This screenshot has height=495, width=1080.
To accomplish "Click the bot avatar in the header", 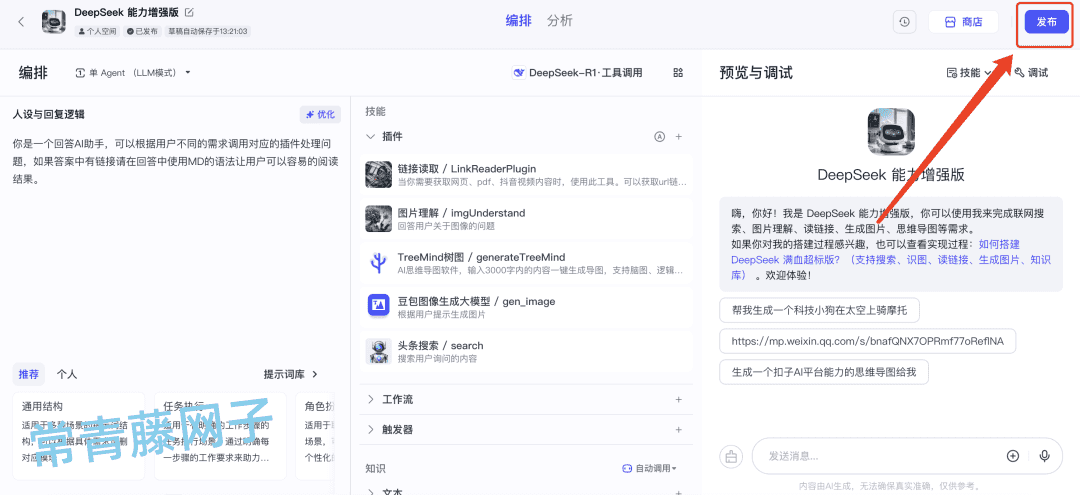I will pyautogui.click(x=54, y=22).
